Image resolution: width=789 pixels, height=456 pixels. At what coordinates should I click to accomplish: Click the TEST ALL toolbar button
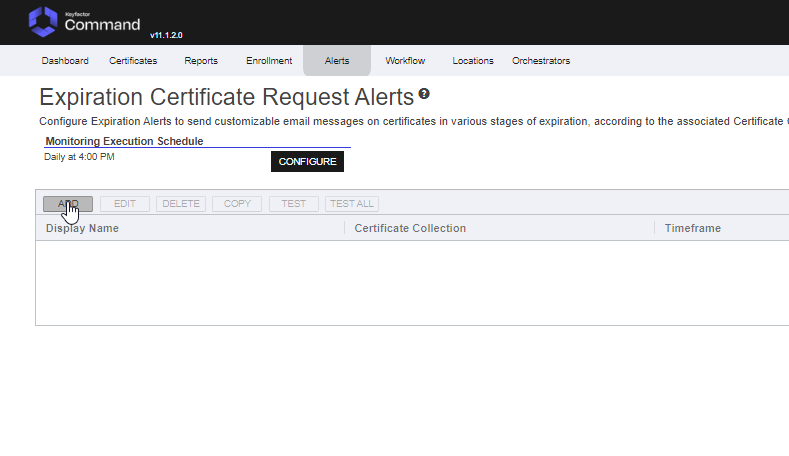click(x=352, y=204)
